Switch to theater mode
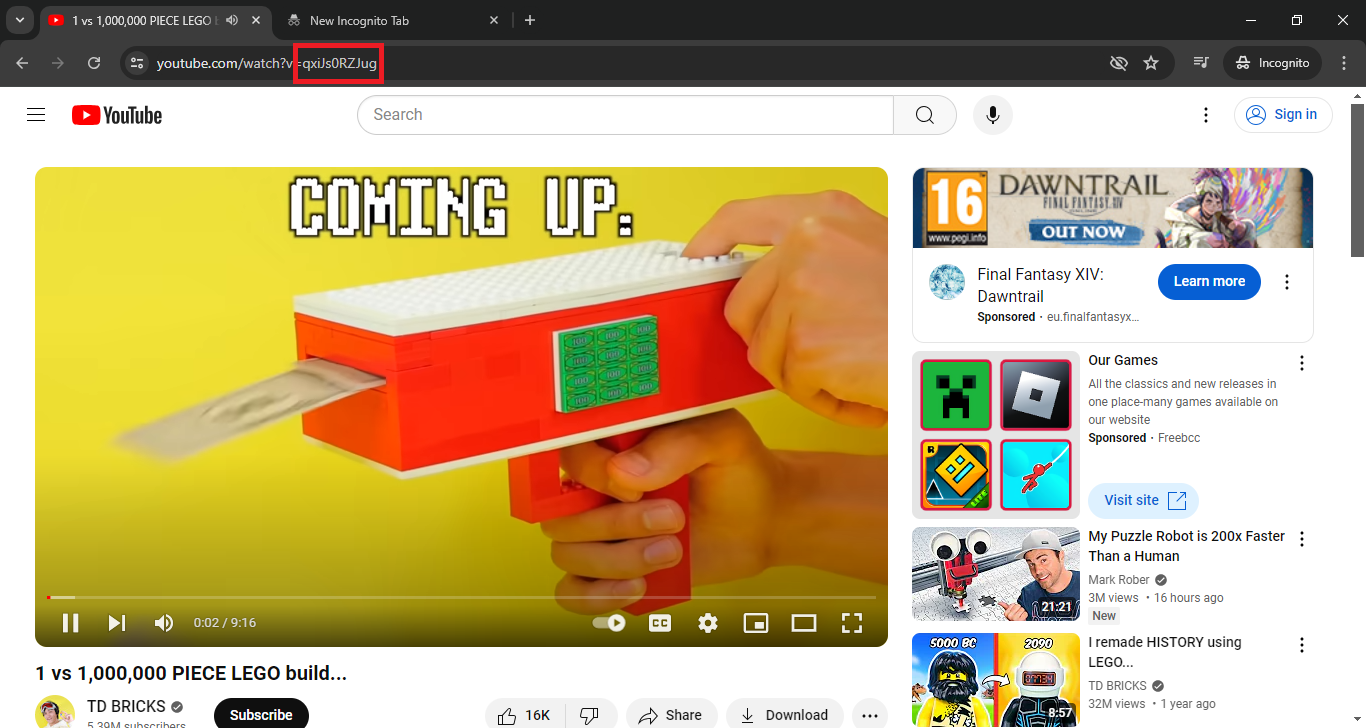 804,623
